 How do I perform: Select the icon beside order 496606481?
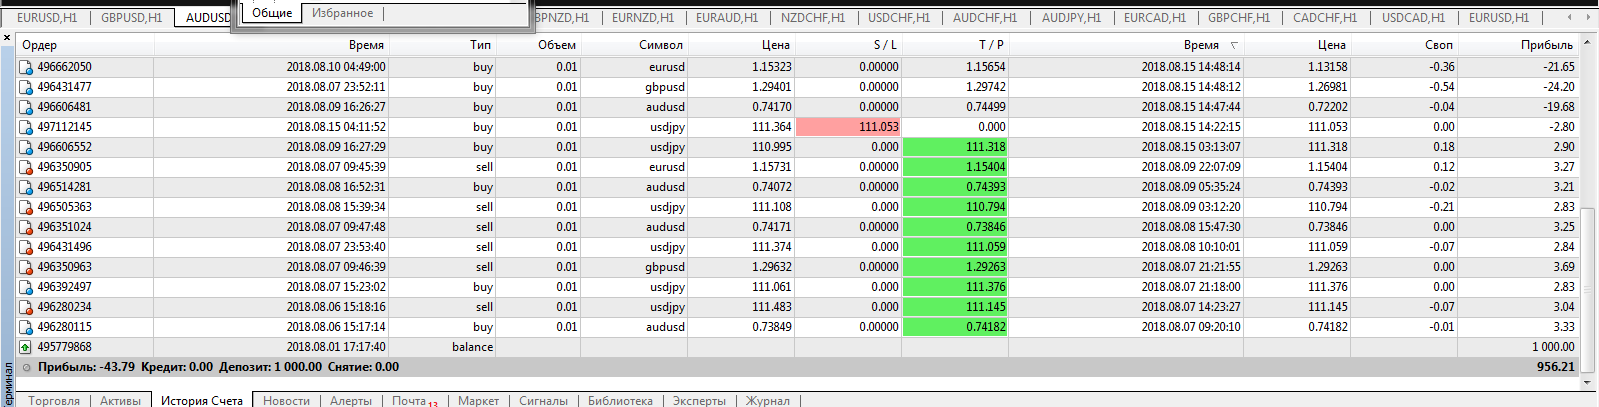coord(26,107)
